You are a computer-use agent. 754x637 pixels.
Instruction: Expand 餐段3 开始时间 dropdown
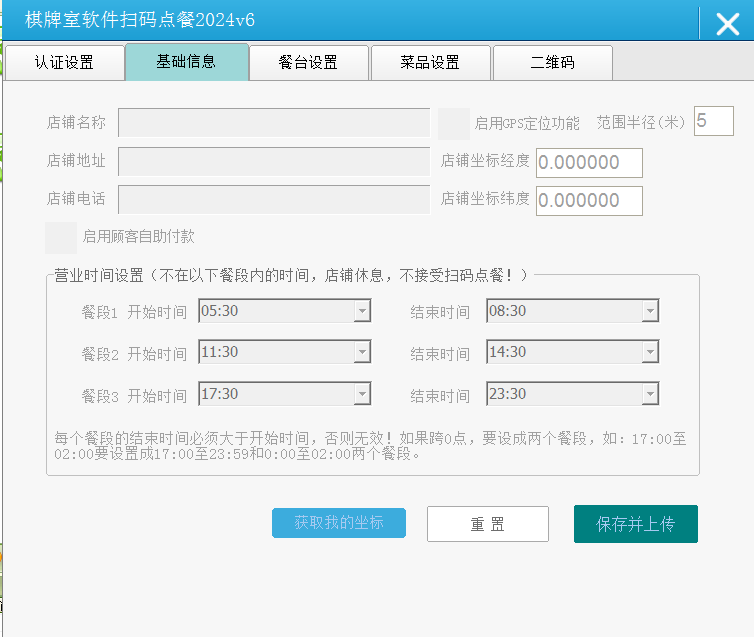tap(362, 395)
